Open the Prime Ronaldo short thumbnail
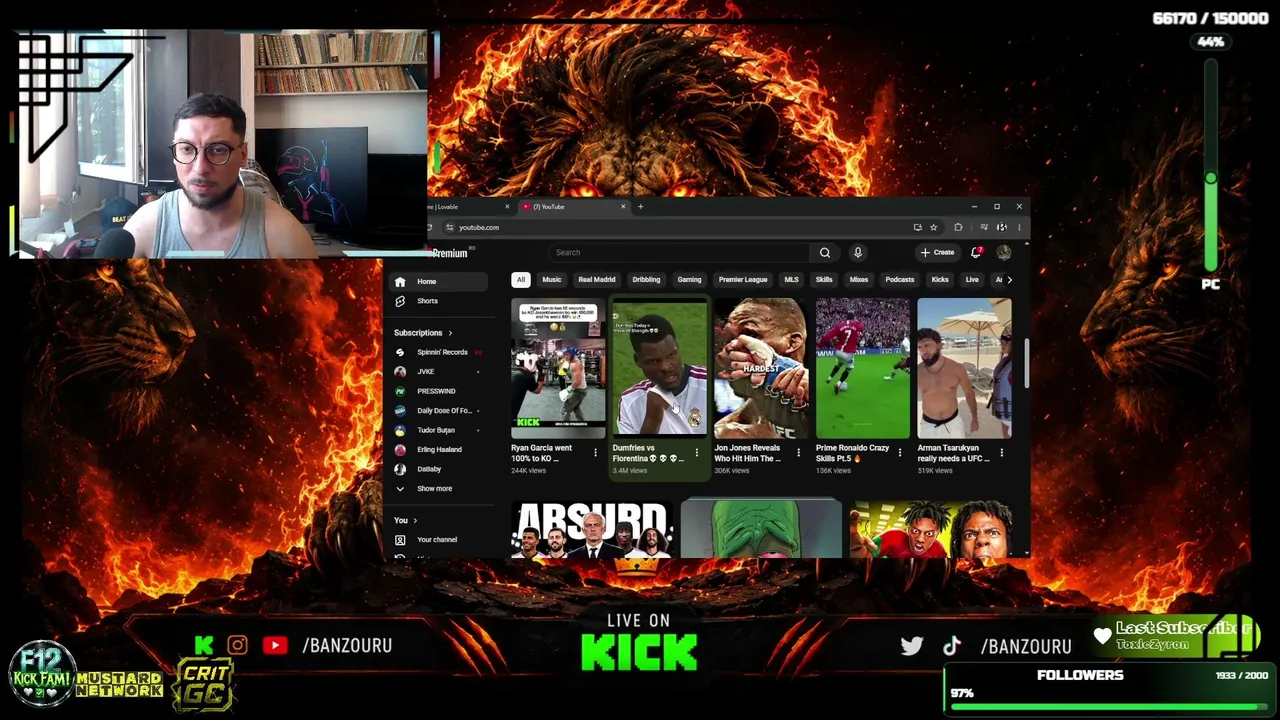1280x720 pixels. [x=863, y=368]
